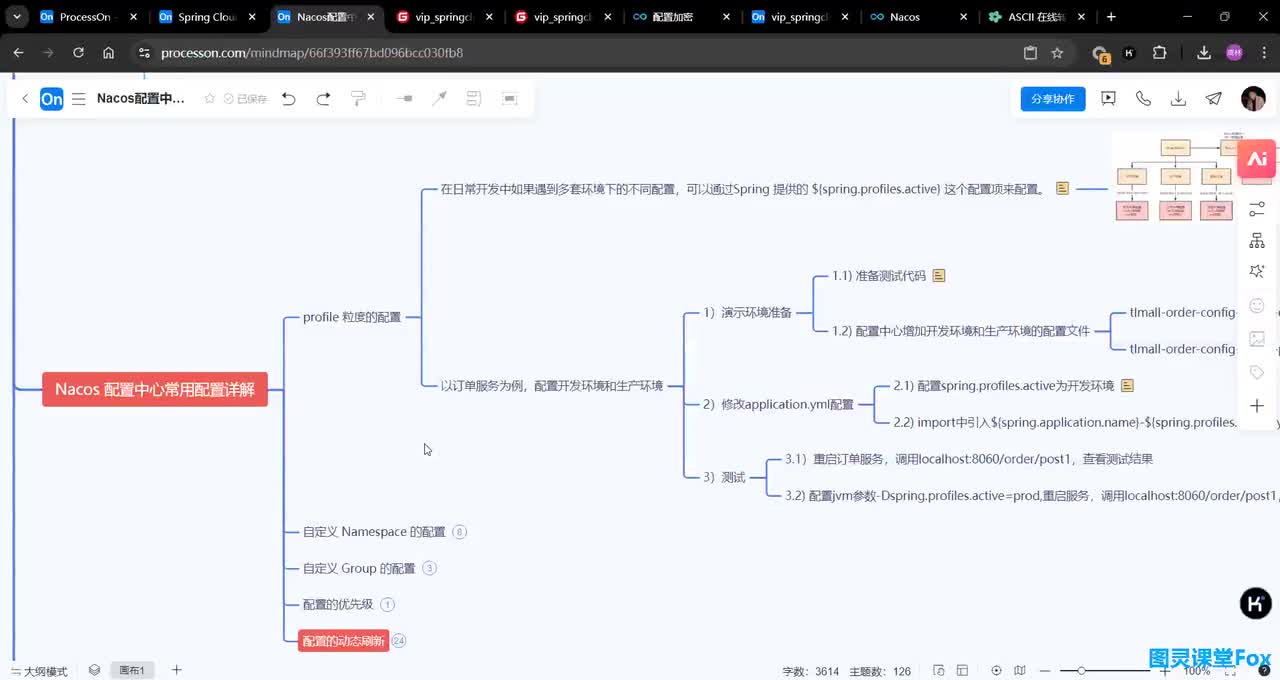The width and height of the screenshot is (1280, 680).
Task: Click the architecture diagram thumbnail image
Action: click(x=1175, y=177)
